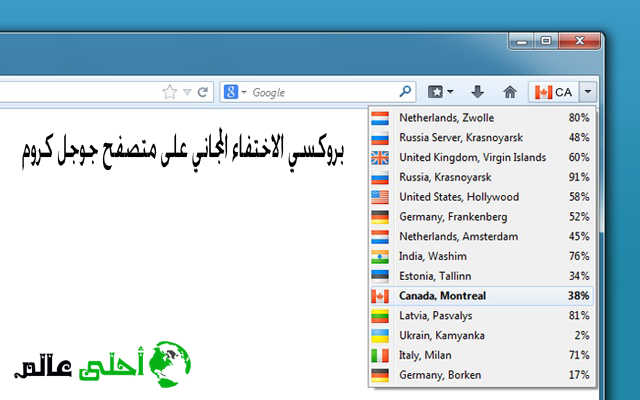Click the Netherlands flag beside Zwolle
This screenshot has height=400, width=640.
coord(380,118)
